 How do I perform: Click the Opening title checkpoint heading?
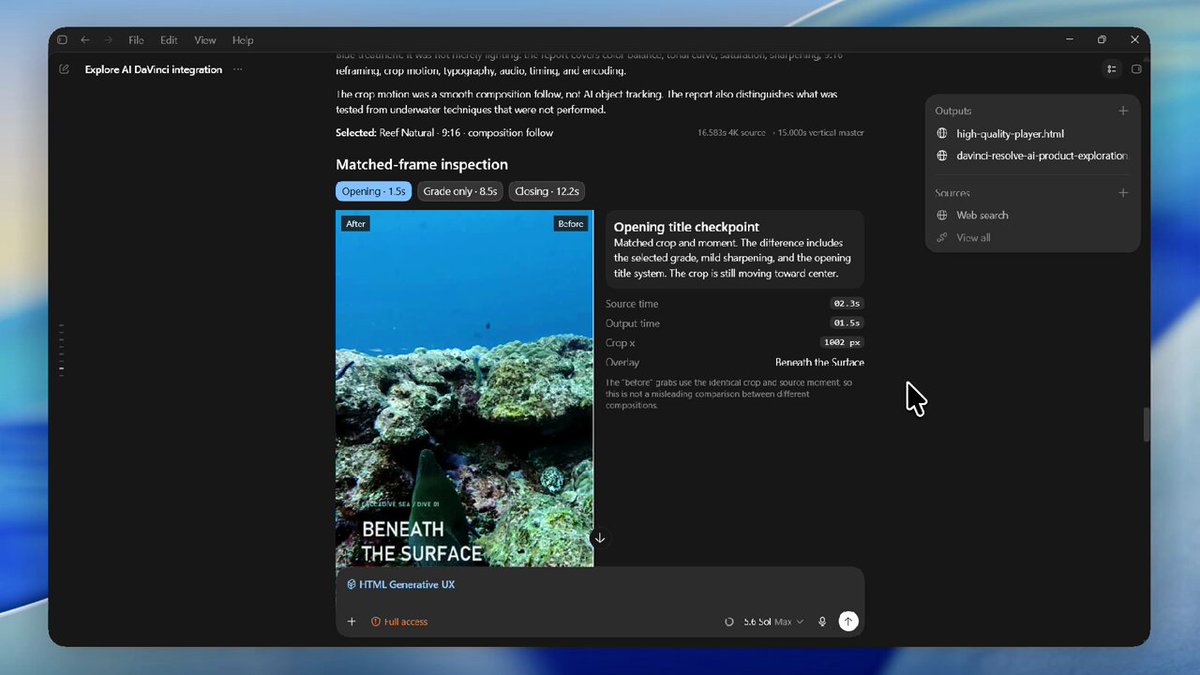point(687,227)
